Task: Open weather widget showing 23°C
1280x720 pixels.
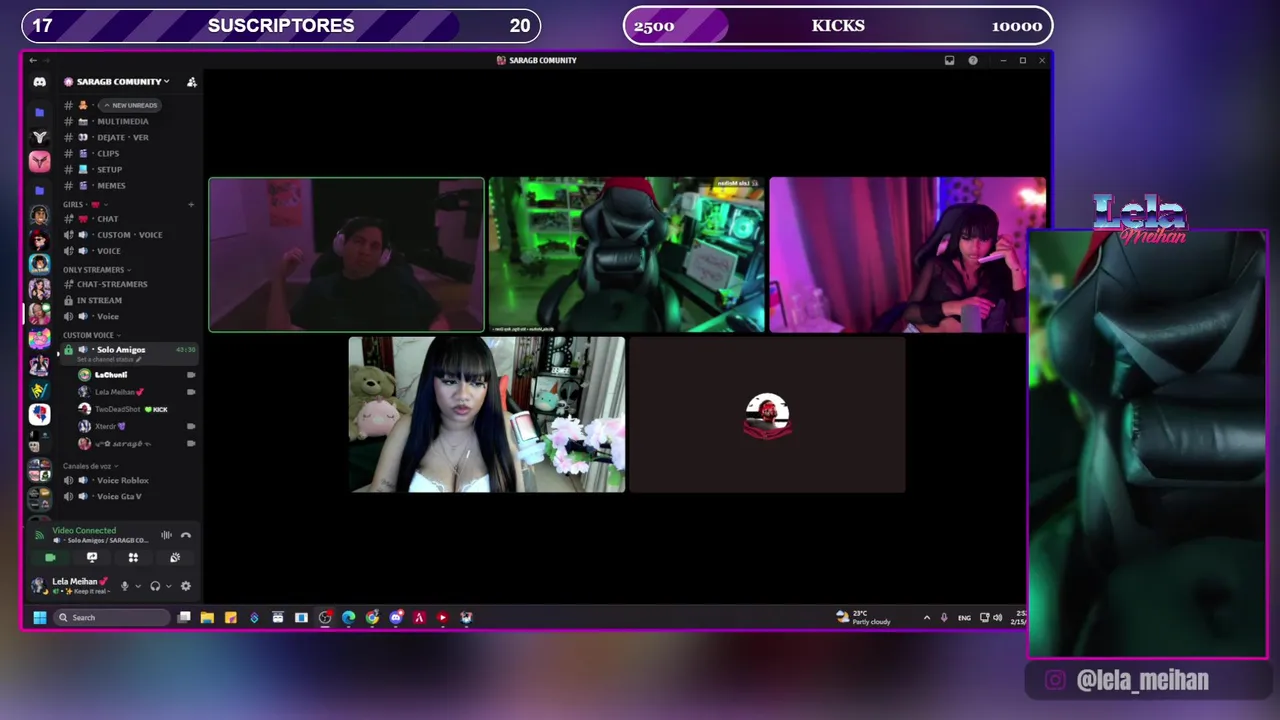Action: click(x=863, y=617)
